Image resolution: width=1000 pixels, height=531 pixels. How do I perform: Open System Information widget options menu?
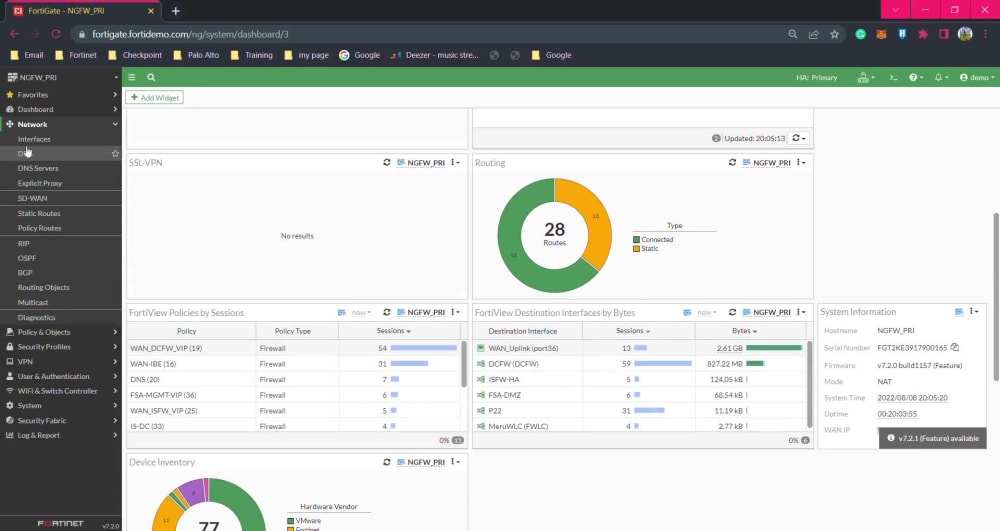[974, 312]
